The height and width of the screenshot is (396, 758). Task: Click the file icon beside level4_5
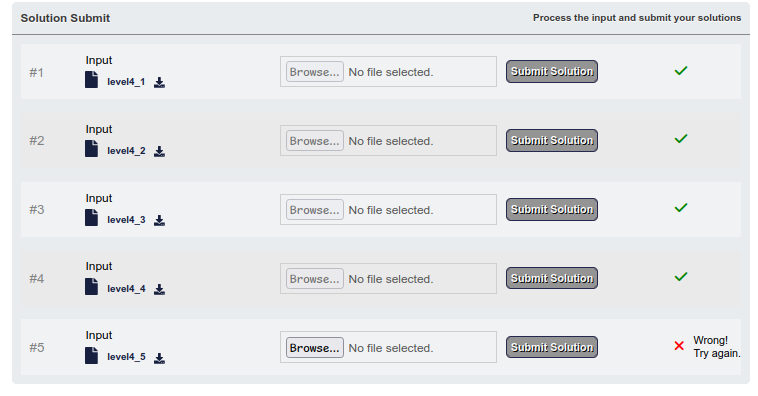[91, 355]
